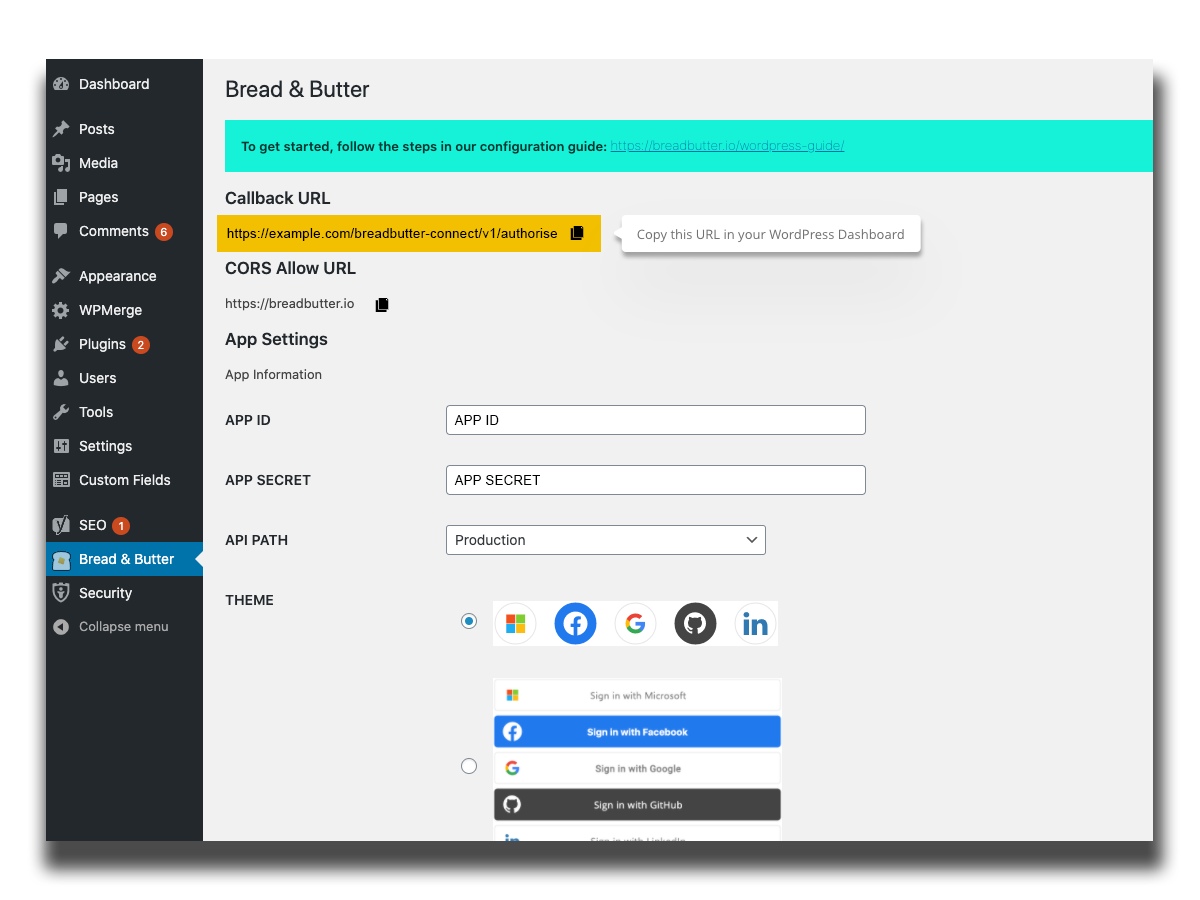This screenshot has width=1200, height=900.
Task: Click inside the APP ID field
Action: point(655,419)
